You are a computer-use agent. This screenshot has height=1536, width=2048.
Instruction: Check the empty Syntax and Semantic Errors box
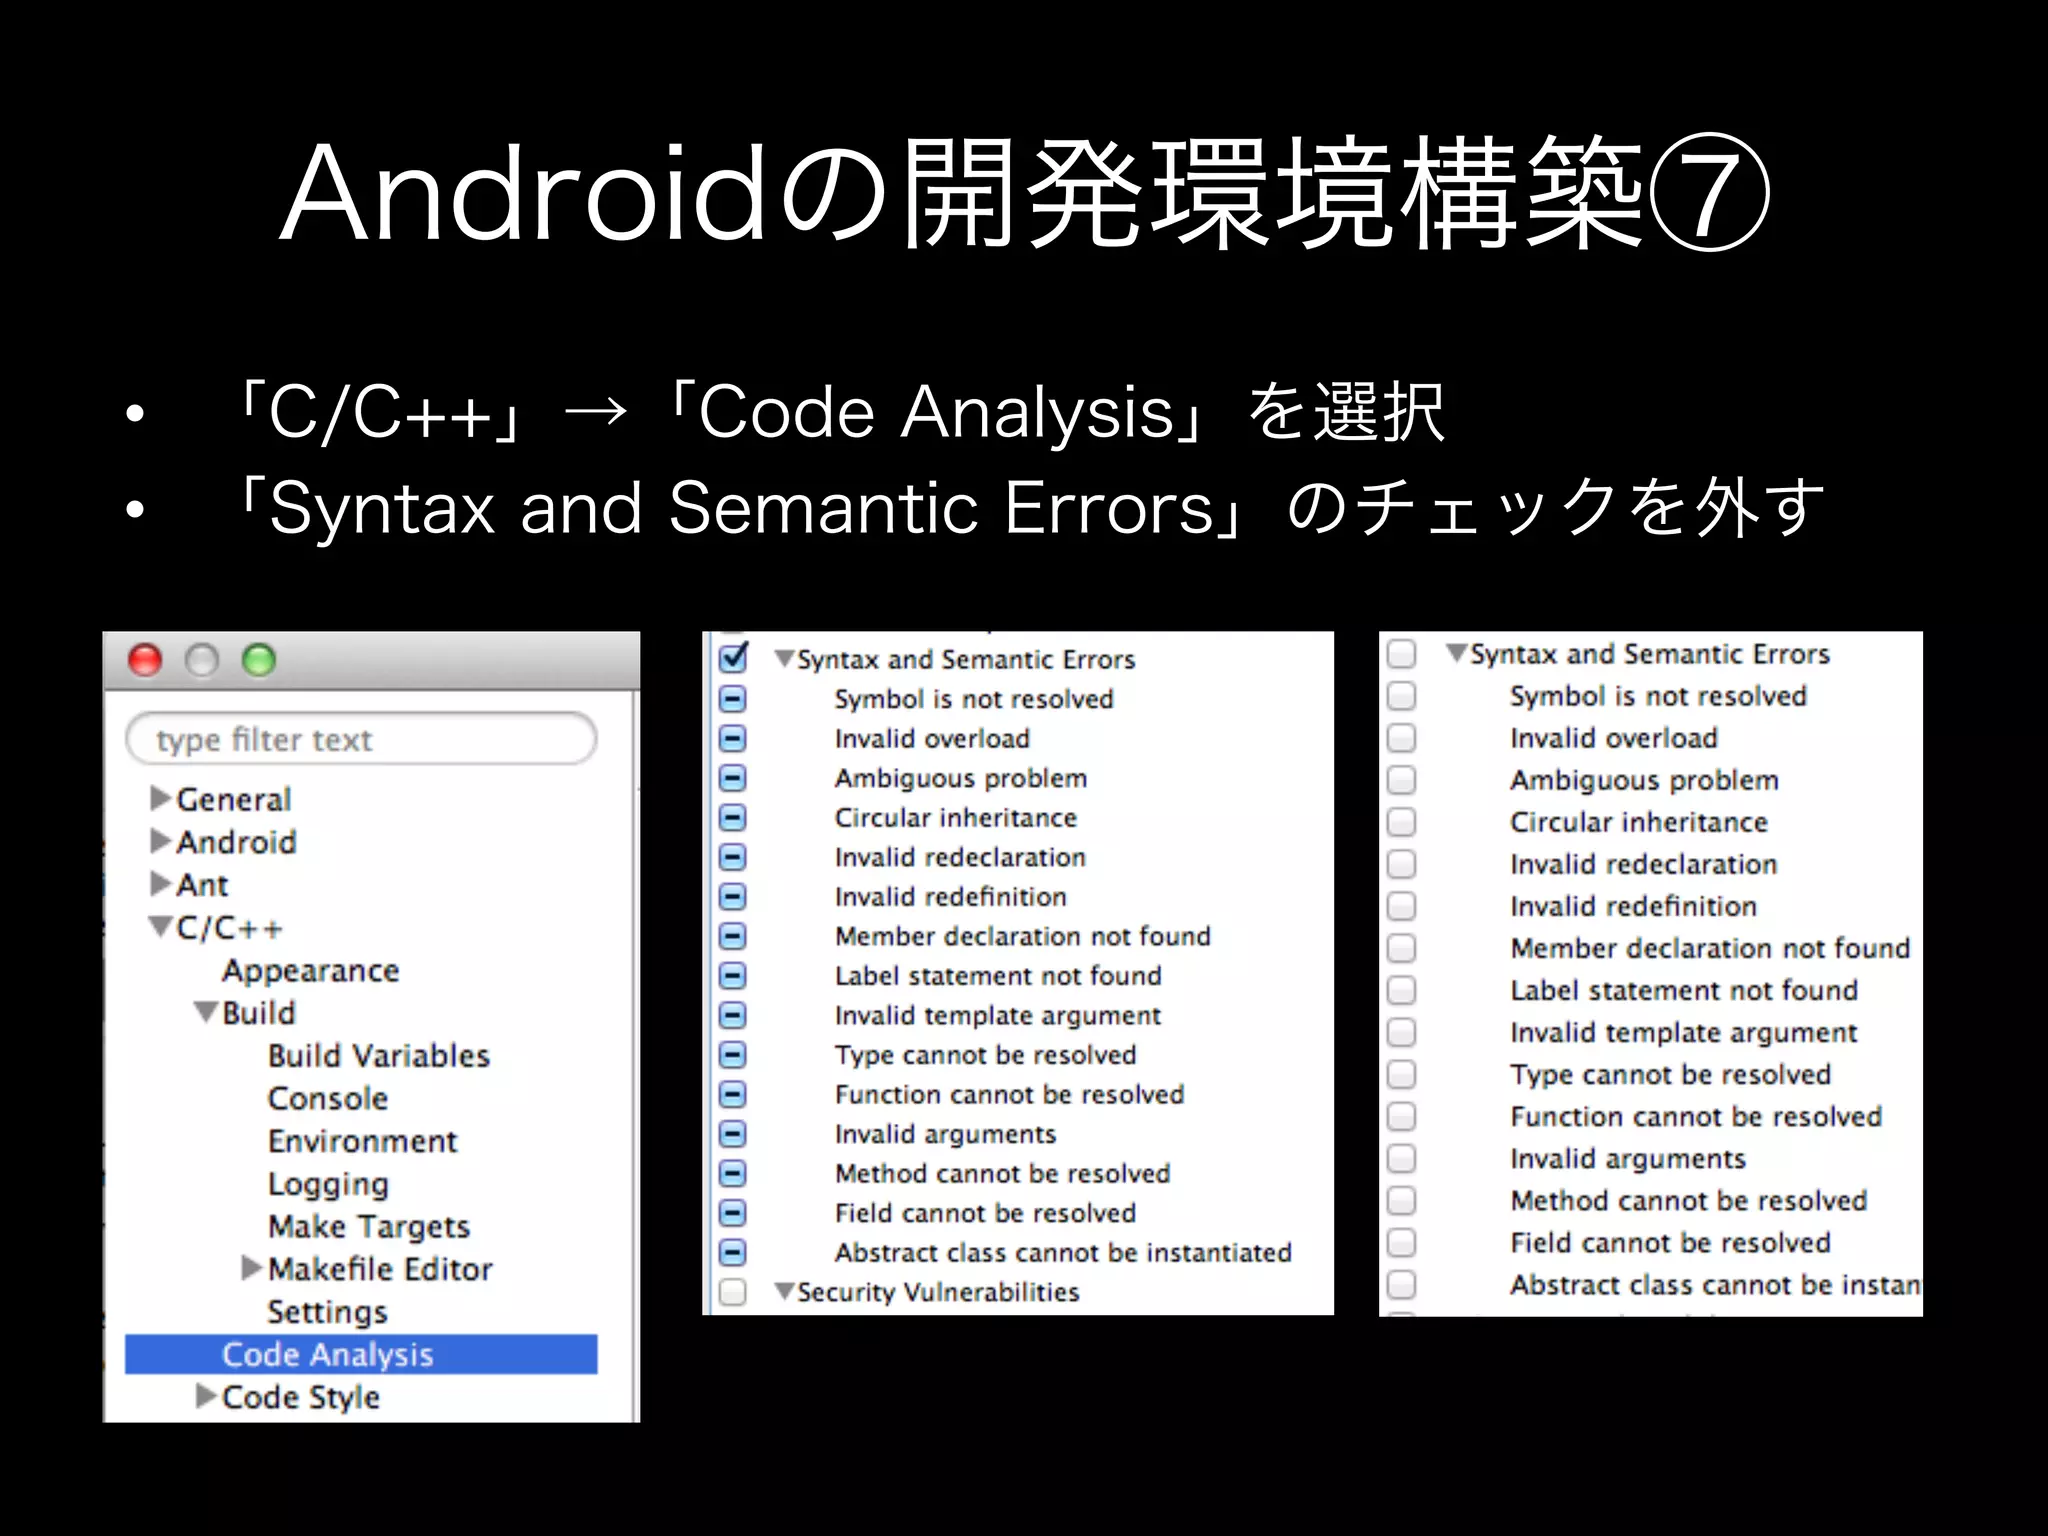[x=1401, y=654]
